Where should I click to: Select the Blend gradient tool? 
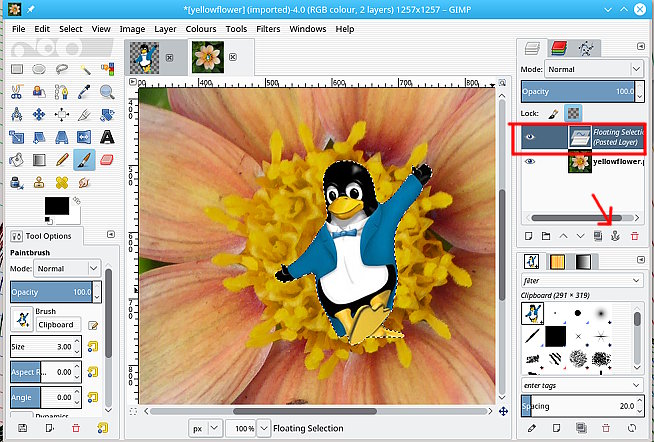[39, 160]
